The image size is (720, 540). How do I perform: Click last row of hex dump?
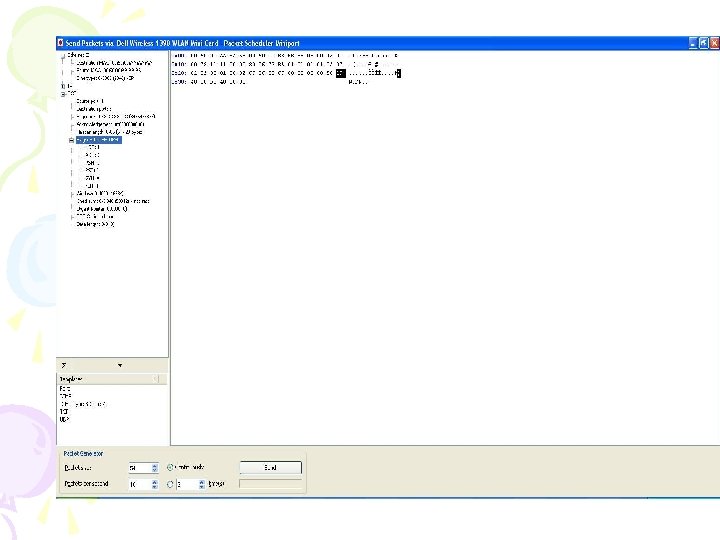point(270,82)
